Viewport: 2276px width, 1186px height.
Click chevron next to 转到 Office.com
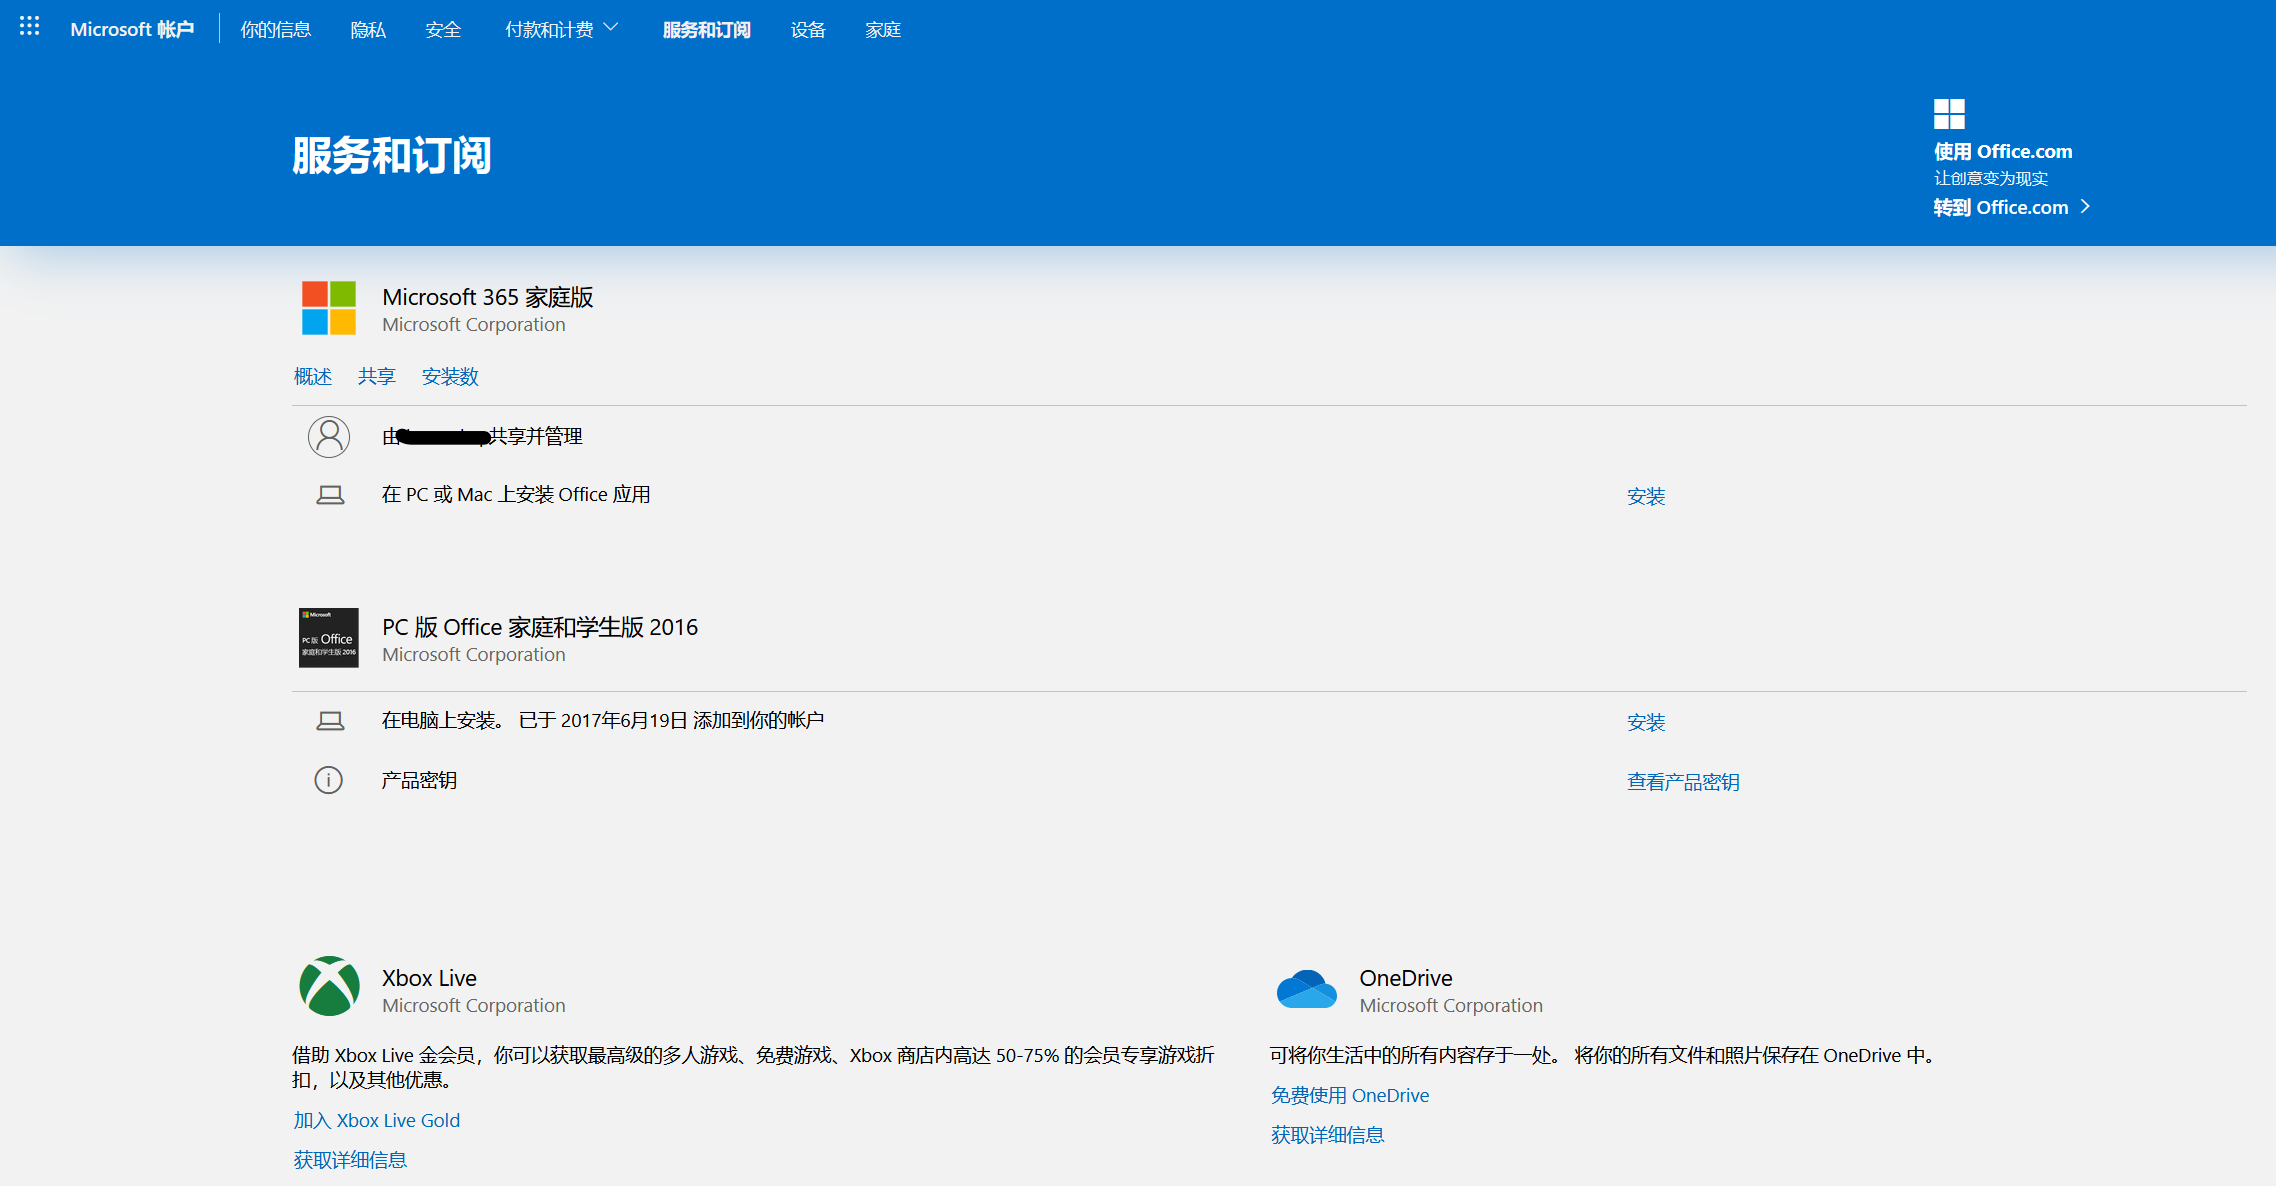coord(2086,206)
